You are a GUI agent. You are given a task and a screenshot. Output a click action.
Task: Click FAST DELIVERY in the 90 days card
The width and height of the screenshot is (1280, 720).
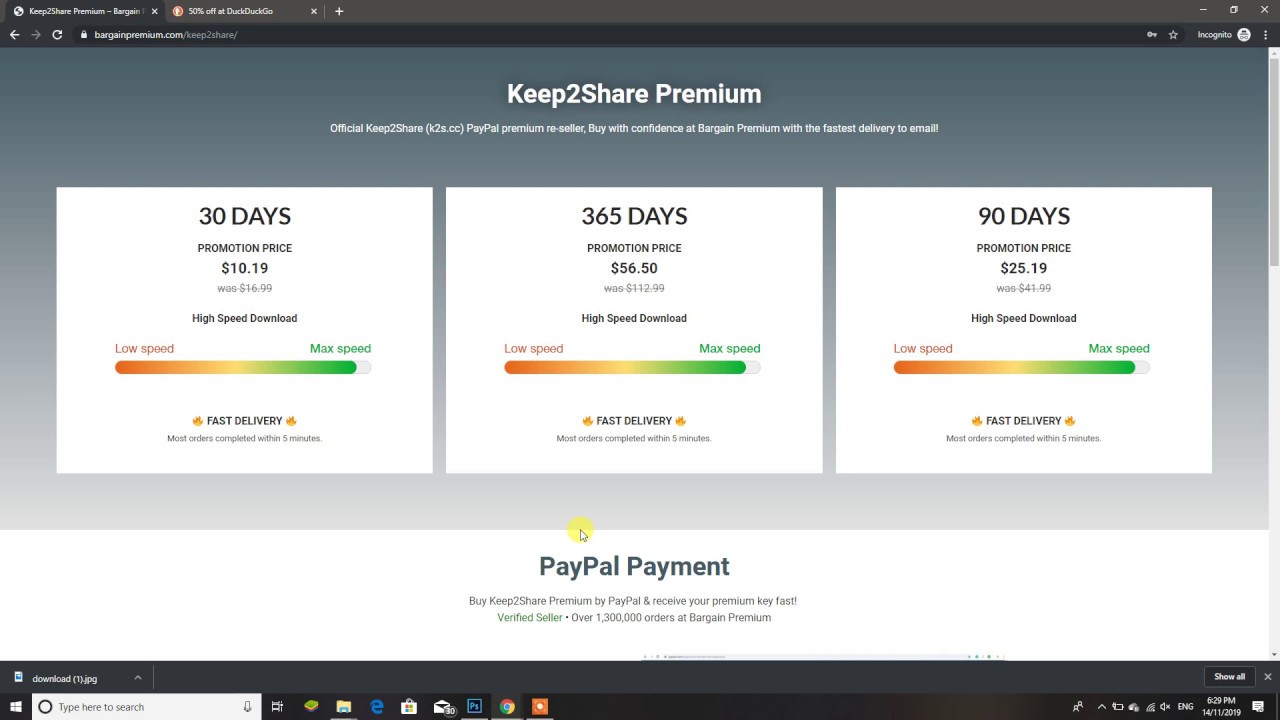1024,421
